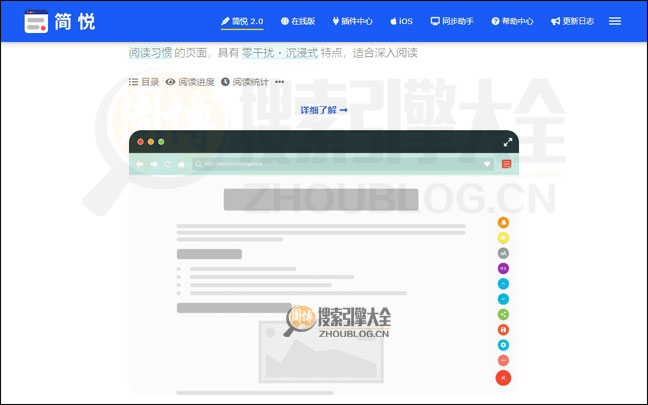
Task: Open the 简悦 2.0 tab
Action: pos(242,21)
